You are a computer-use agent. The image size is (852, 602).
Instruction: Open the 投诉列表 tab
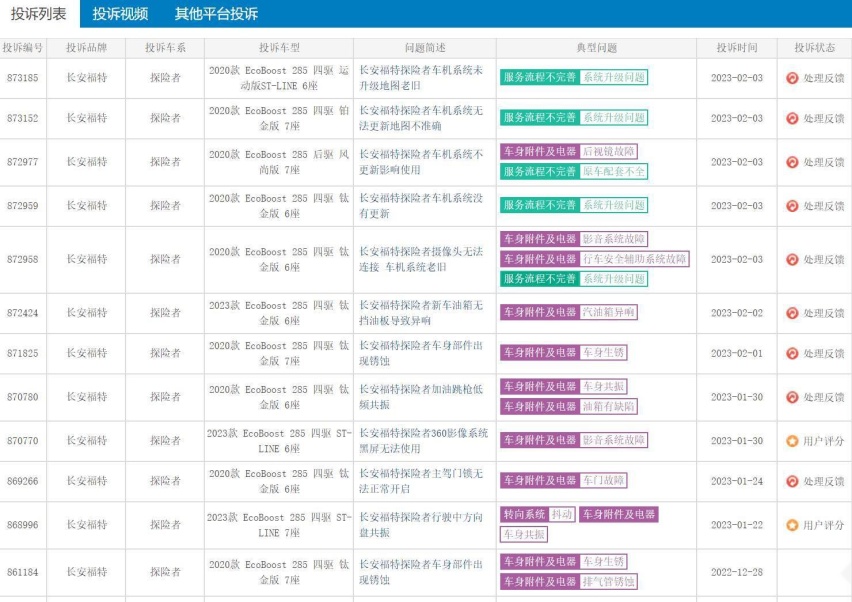click(x=39, y=14)
